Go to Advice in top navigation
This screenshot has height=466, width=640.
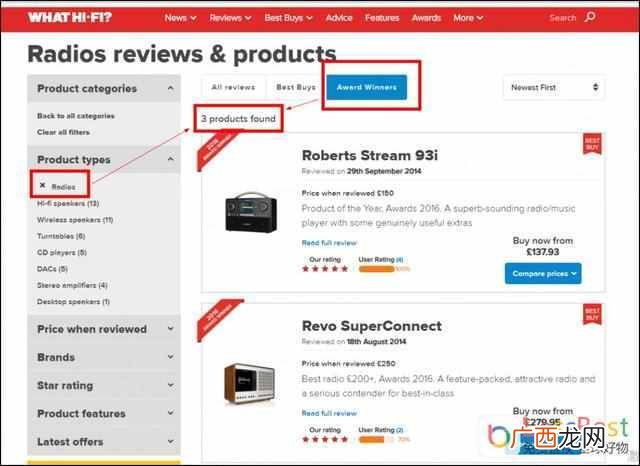[339, 18]
